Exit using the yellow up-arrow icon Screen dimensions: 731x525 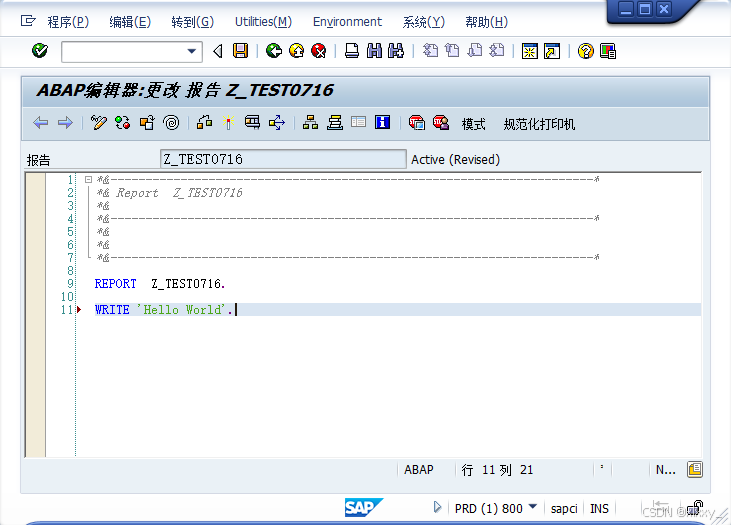[x=297, y=50]
